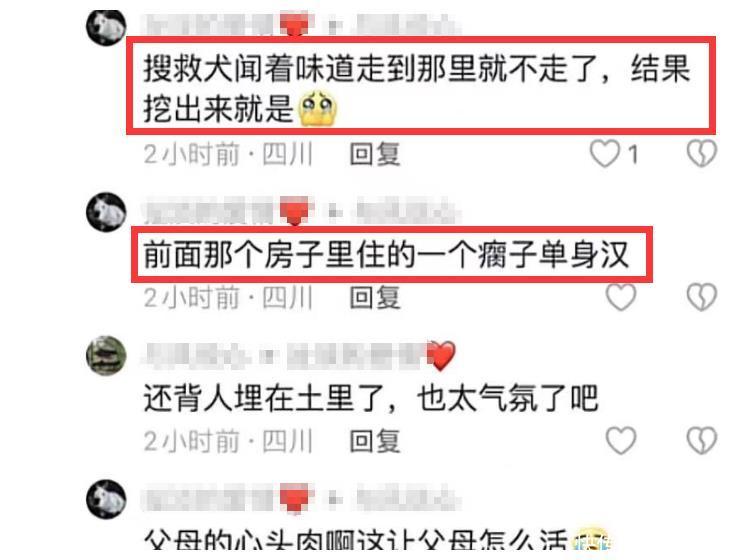Open the green landscape avatar profile
This screenshot has height=560, width=734.
(x=106, y=355)
